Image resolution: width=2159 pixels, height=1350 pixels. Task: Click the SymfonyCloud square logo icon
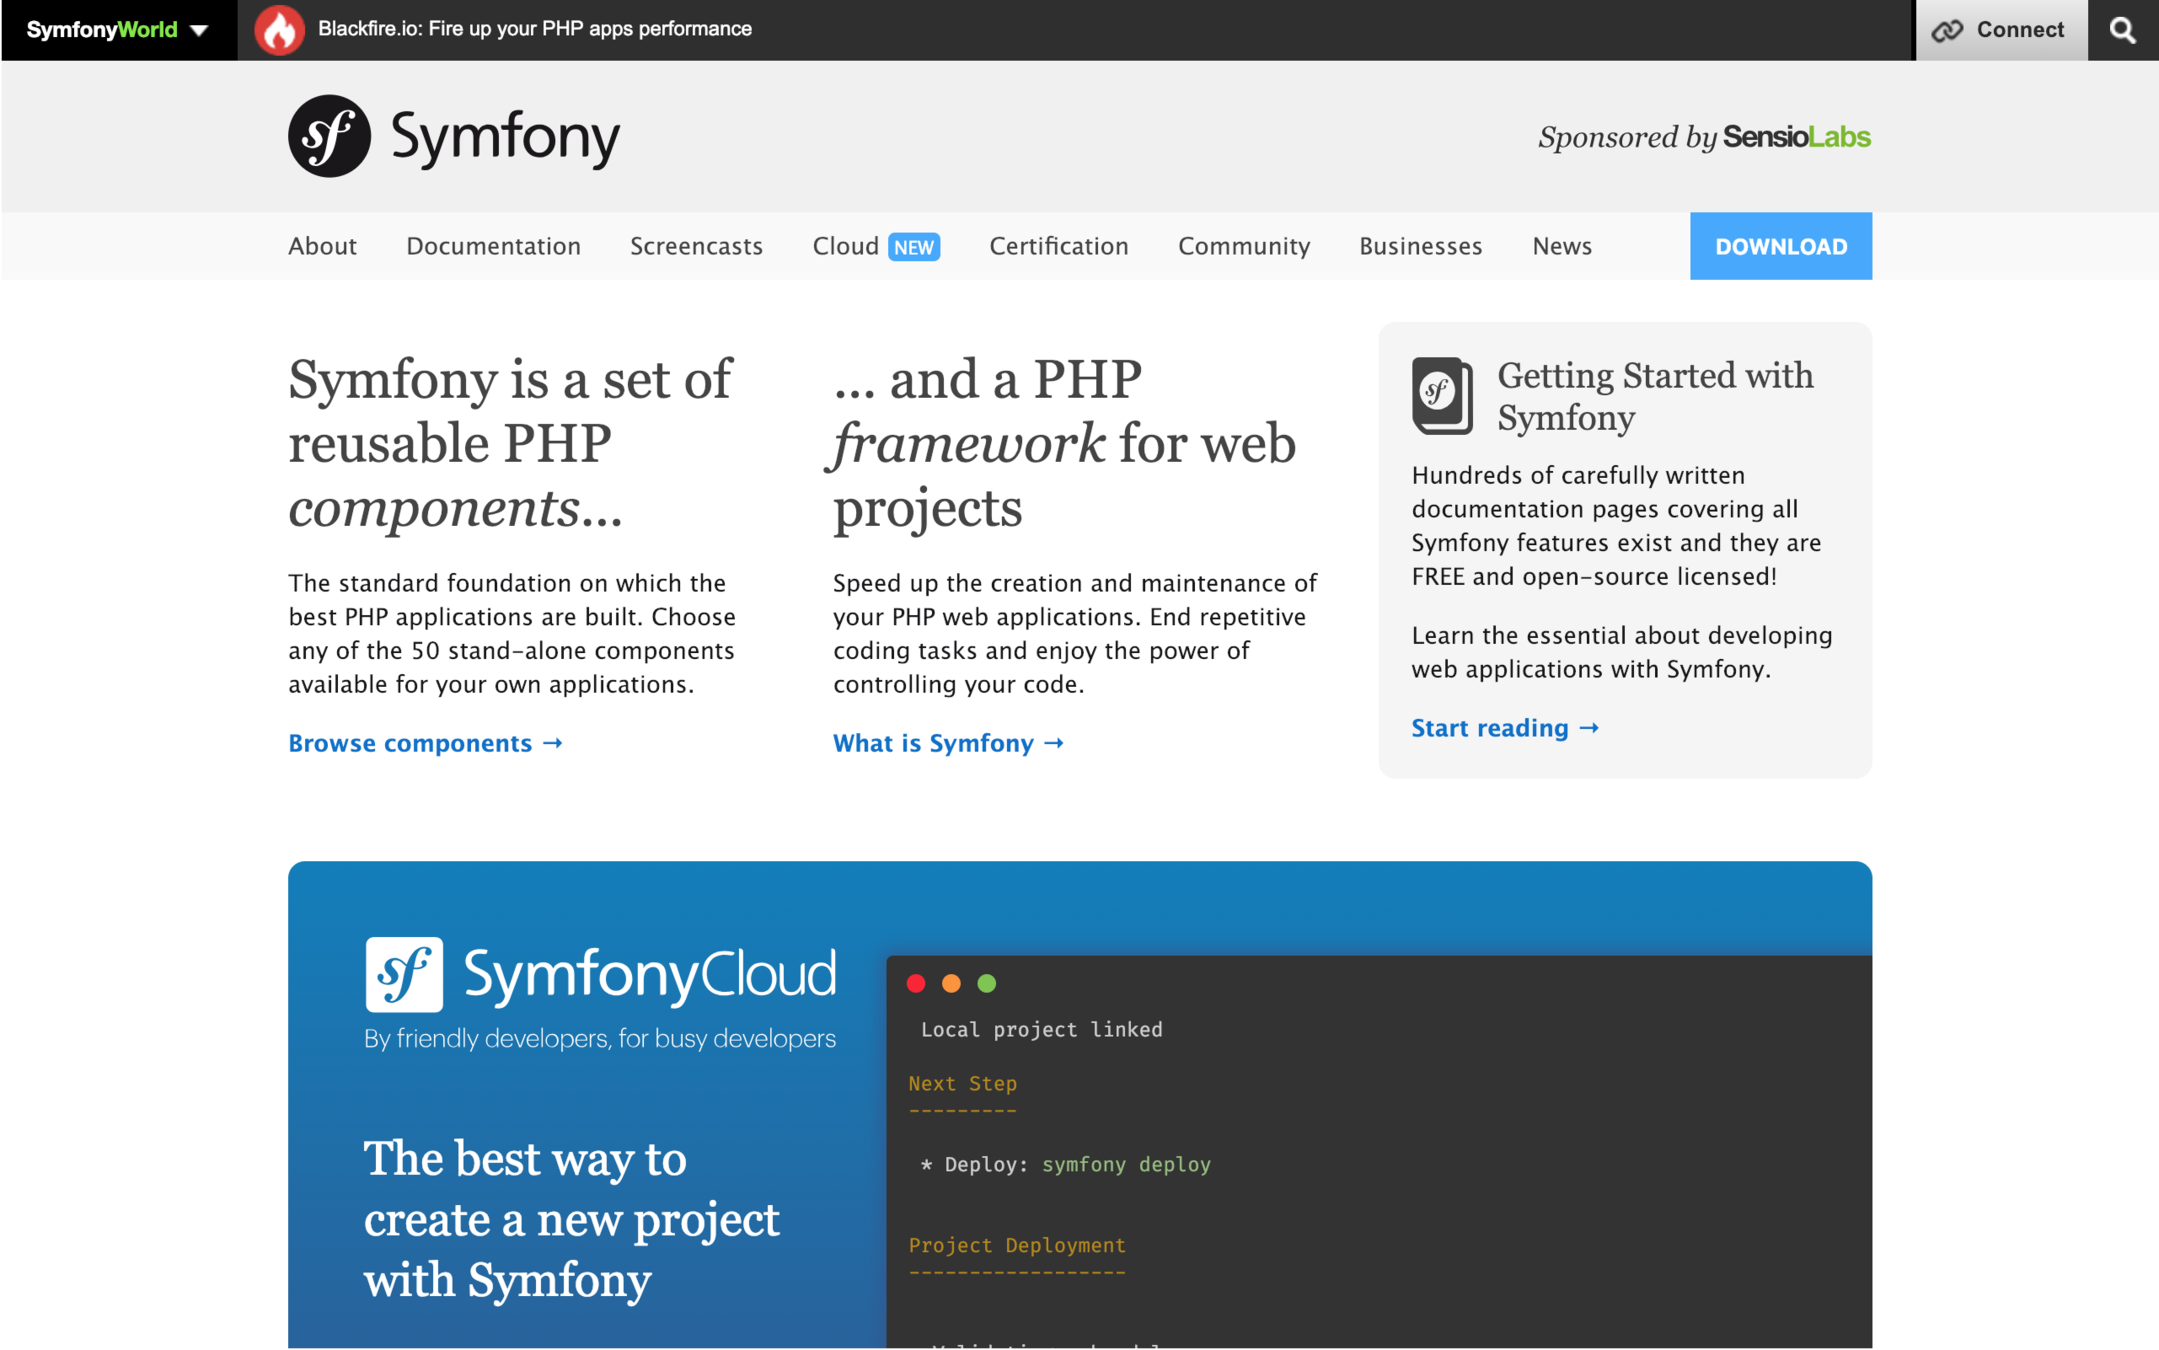tap(404, 974)
